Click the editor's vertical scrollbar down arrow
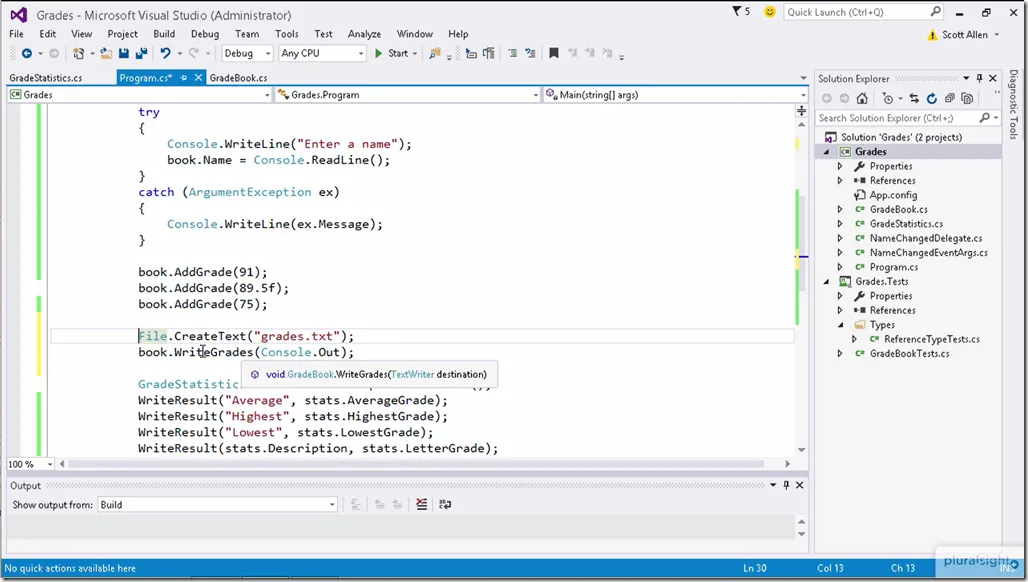The image size is (1028, 582). [801, 450]
